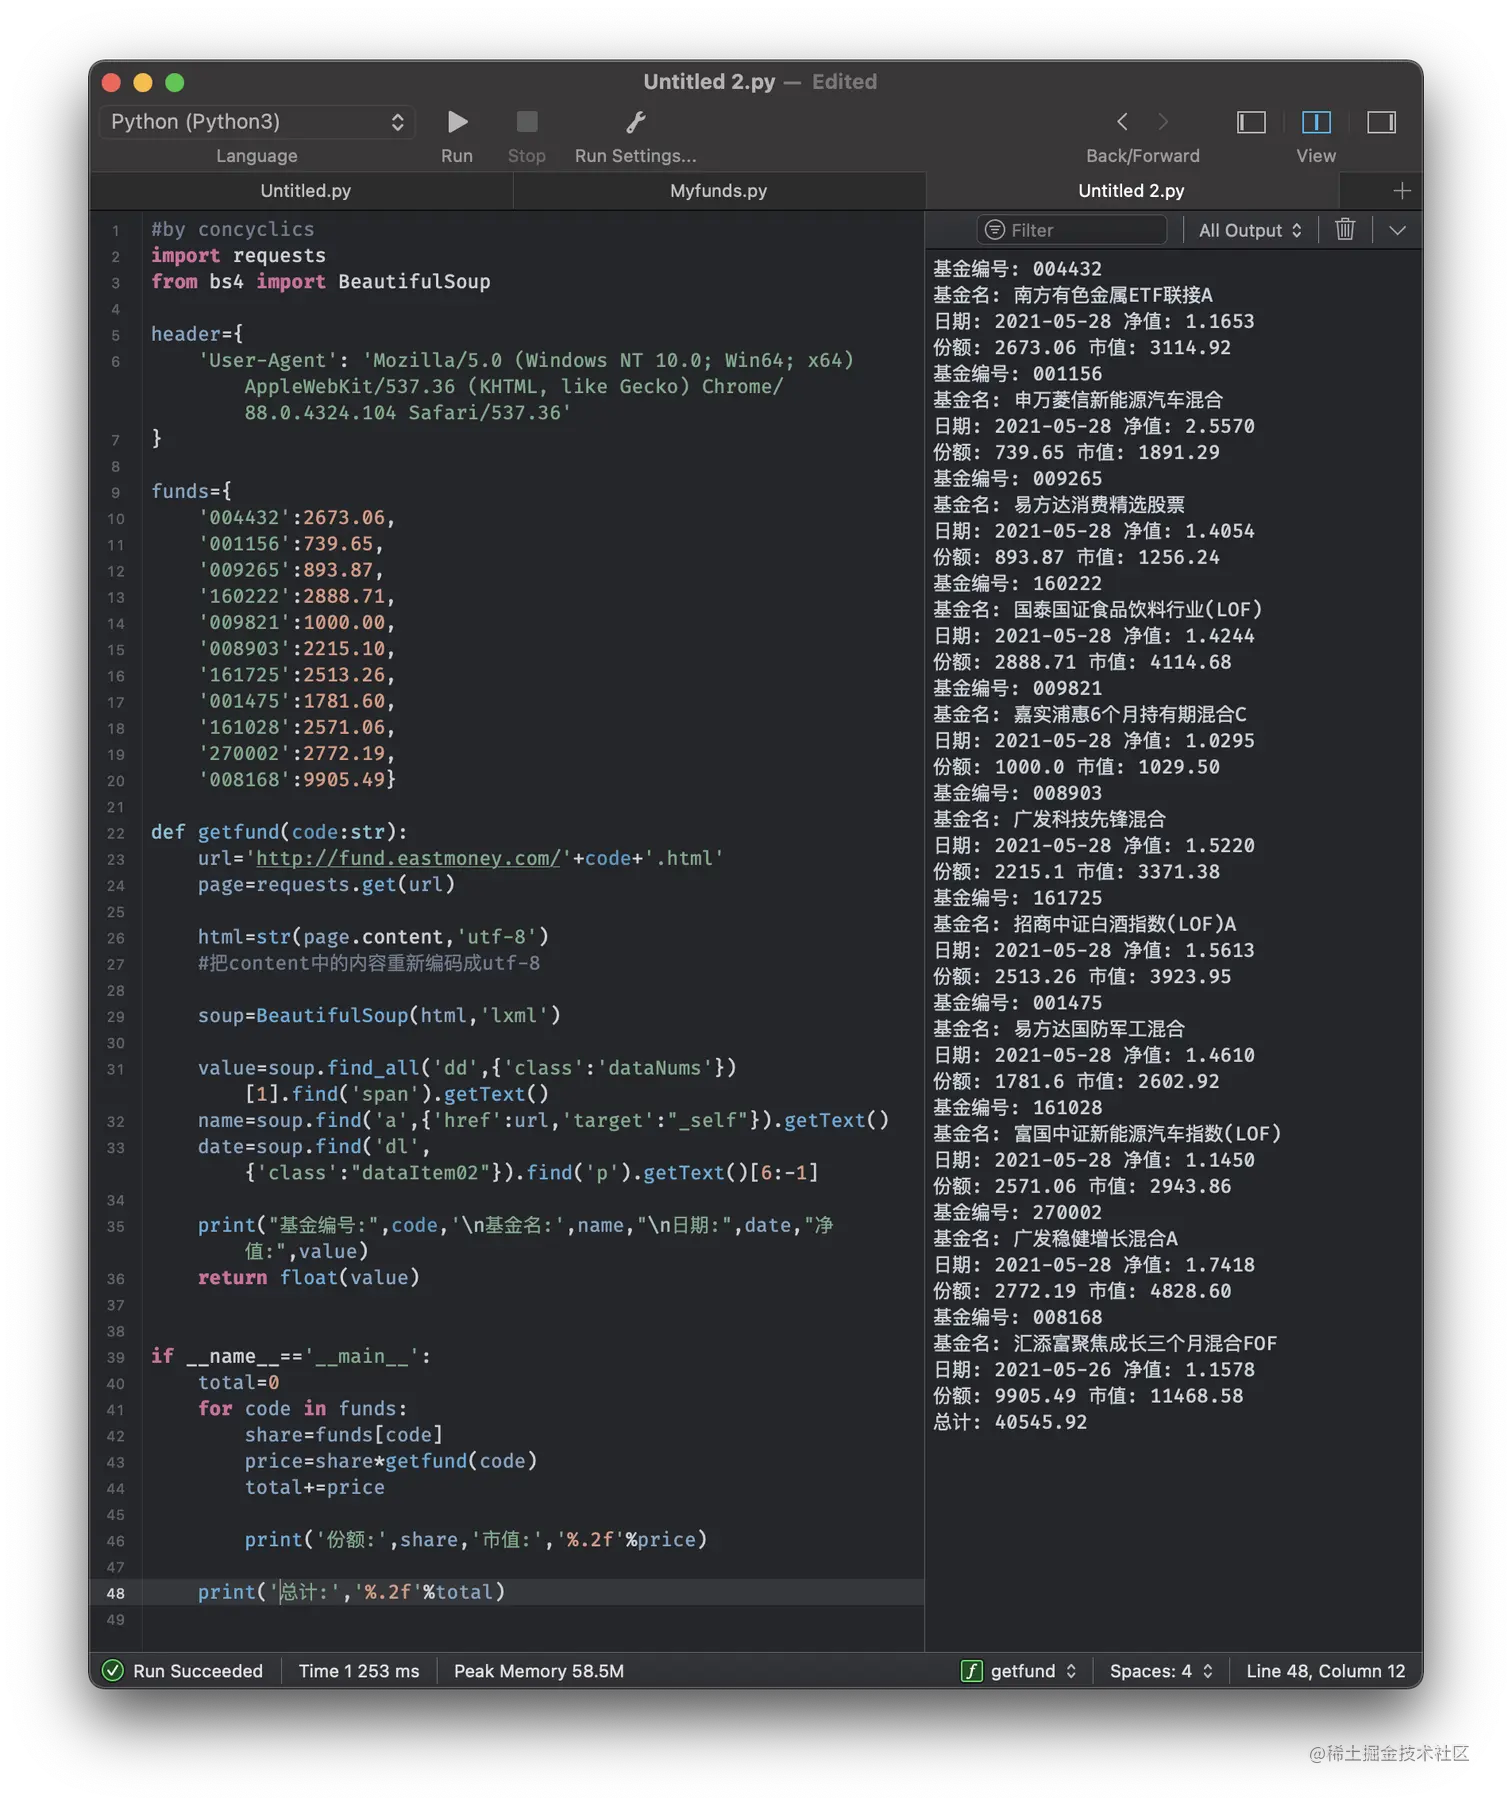Click the '008168':9905.49 code line
Image resolution: width=1512 pixels, height=1806 pixels.
[297, 780]
